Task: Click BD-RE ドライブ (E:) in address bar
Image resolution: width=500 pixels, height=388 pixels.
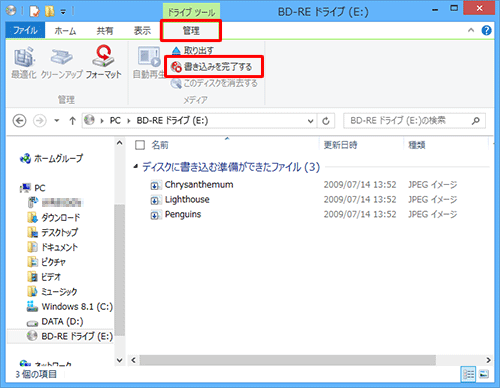Action: coord(172,121)
